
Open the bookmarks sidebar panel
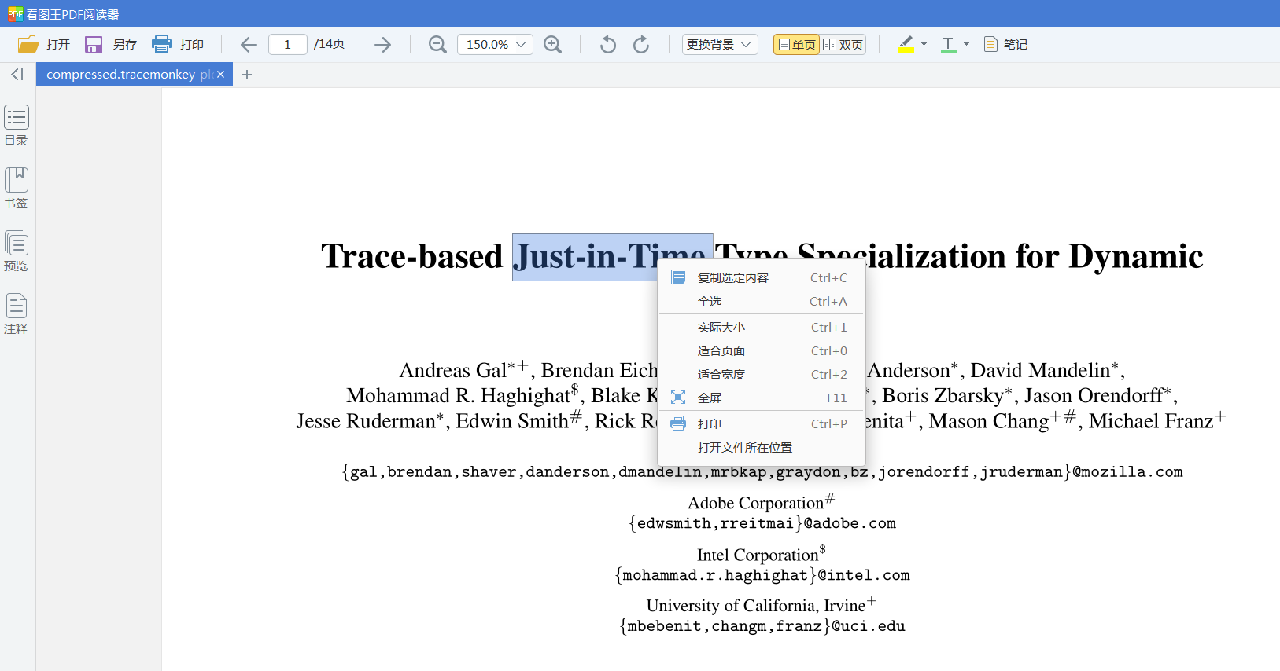[17, 188]
